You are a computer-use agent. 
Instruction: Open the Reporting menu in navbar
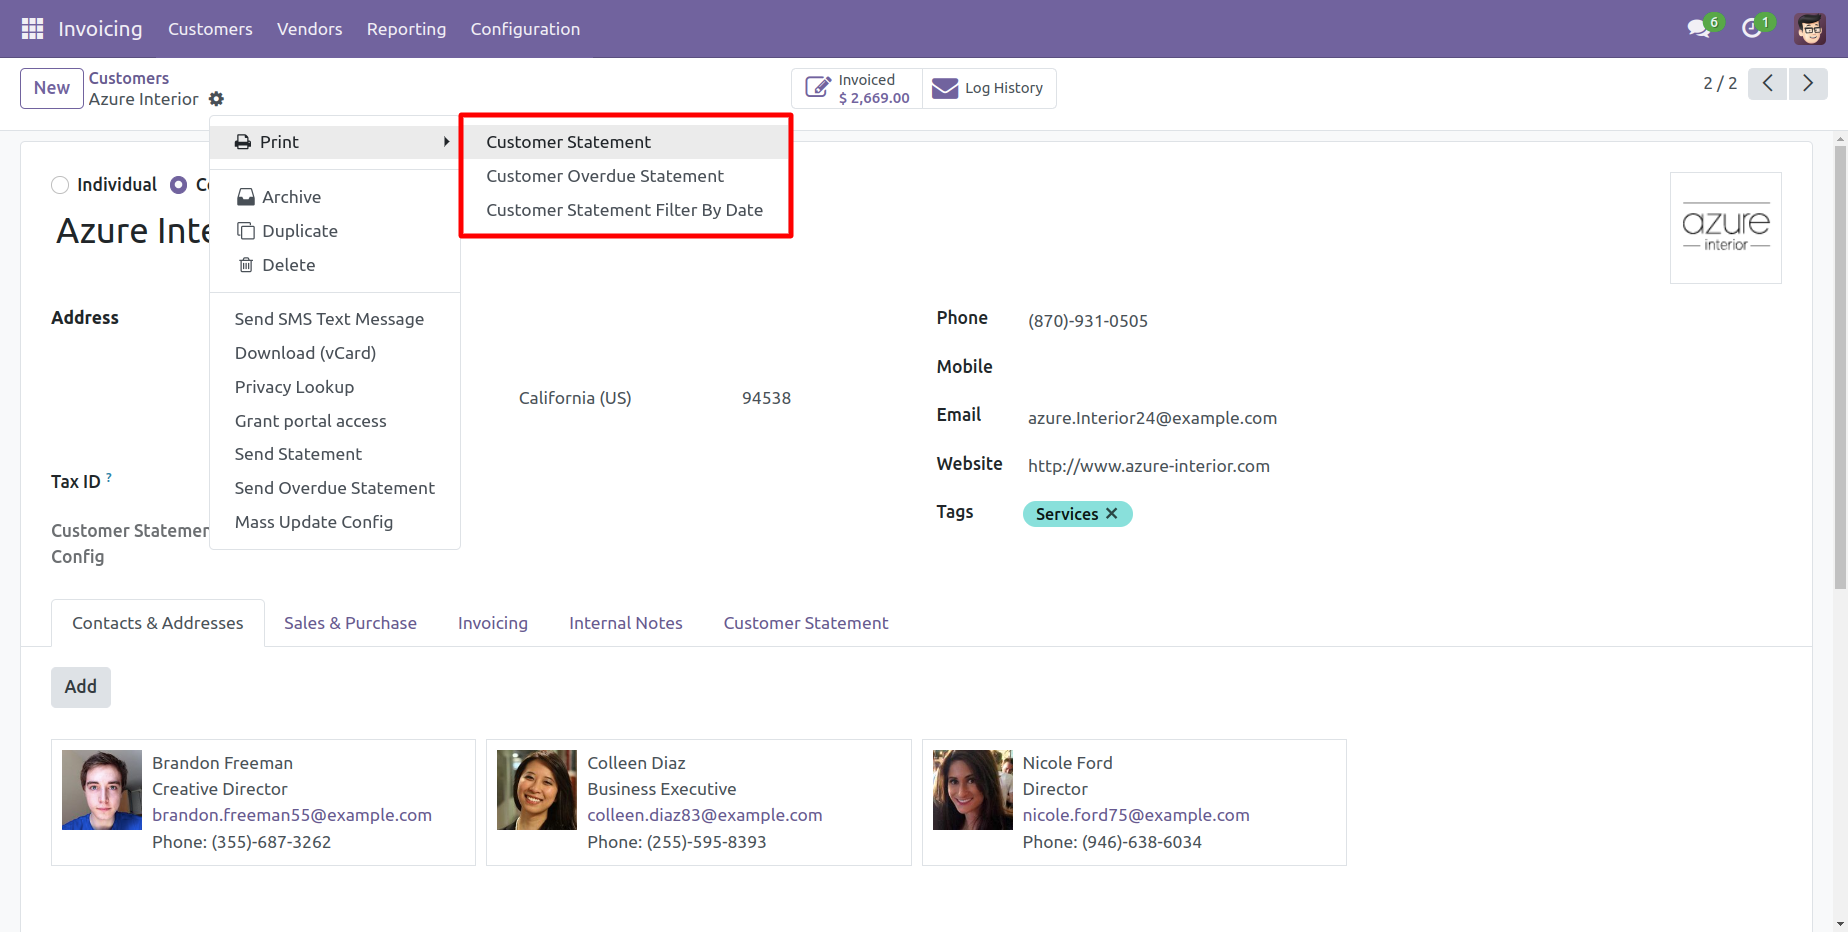[406, 29]
